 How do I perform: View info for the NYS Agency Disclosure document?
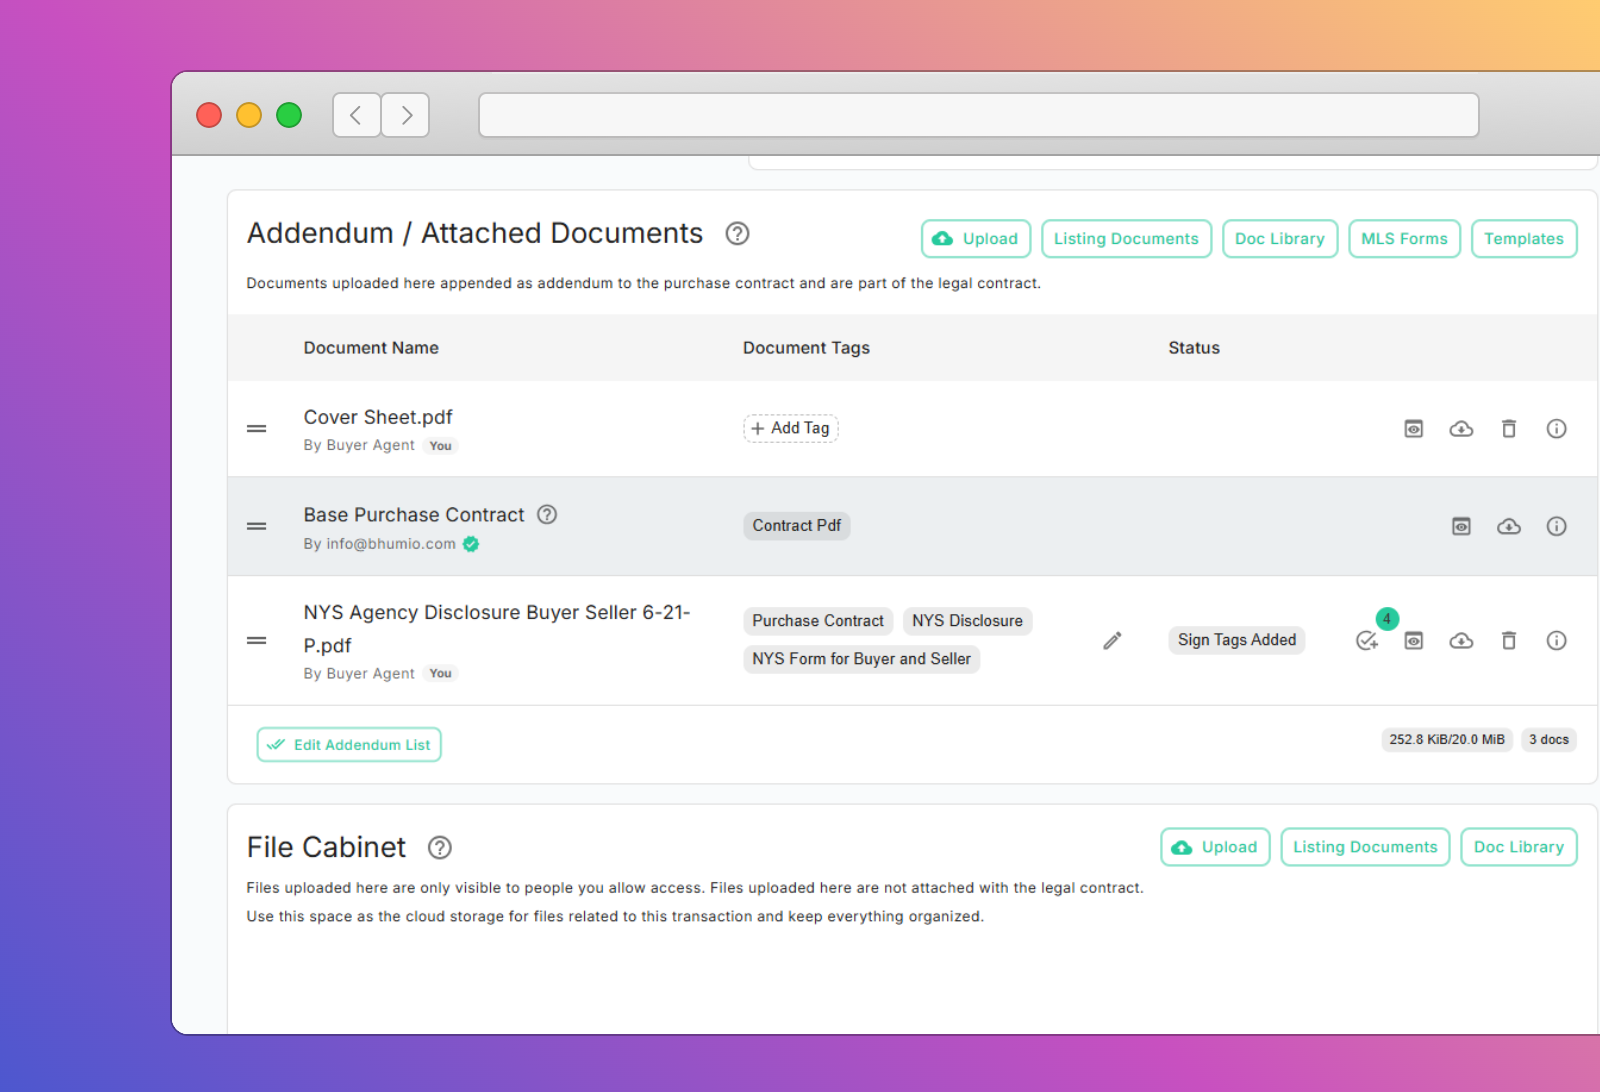coord(1556,640)
